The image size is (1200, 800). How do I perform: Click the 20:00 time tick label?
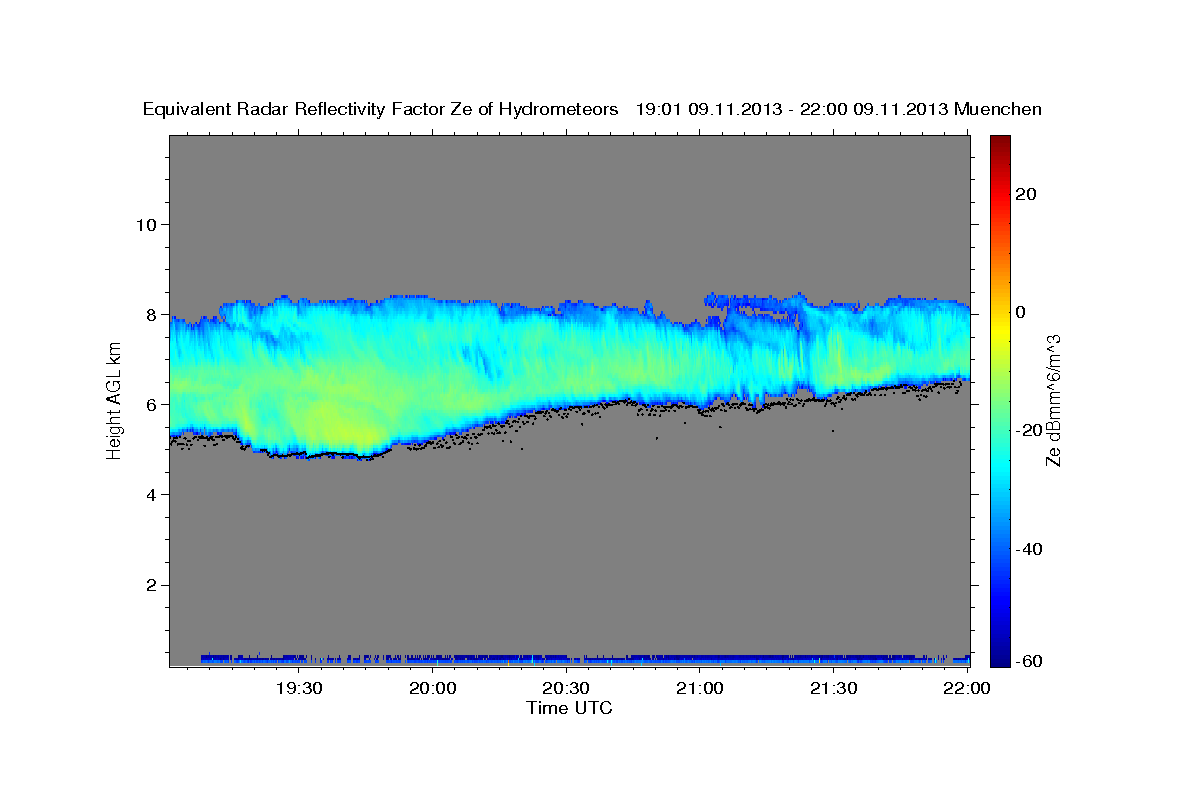[x=433, y=688]
